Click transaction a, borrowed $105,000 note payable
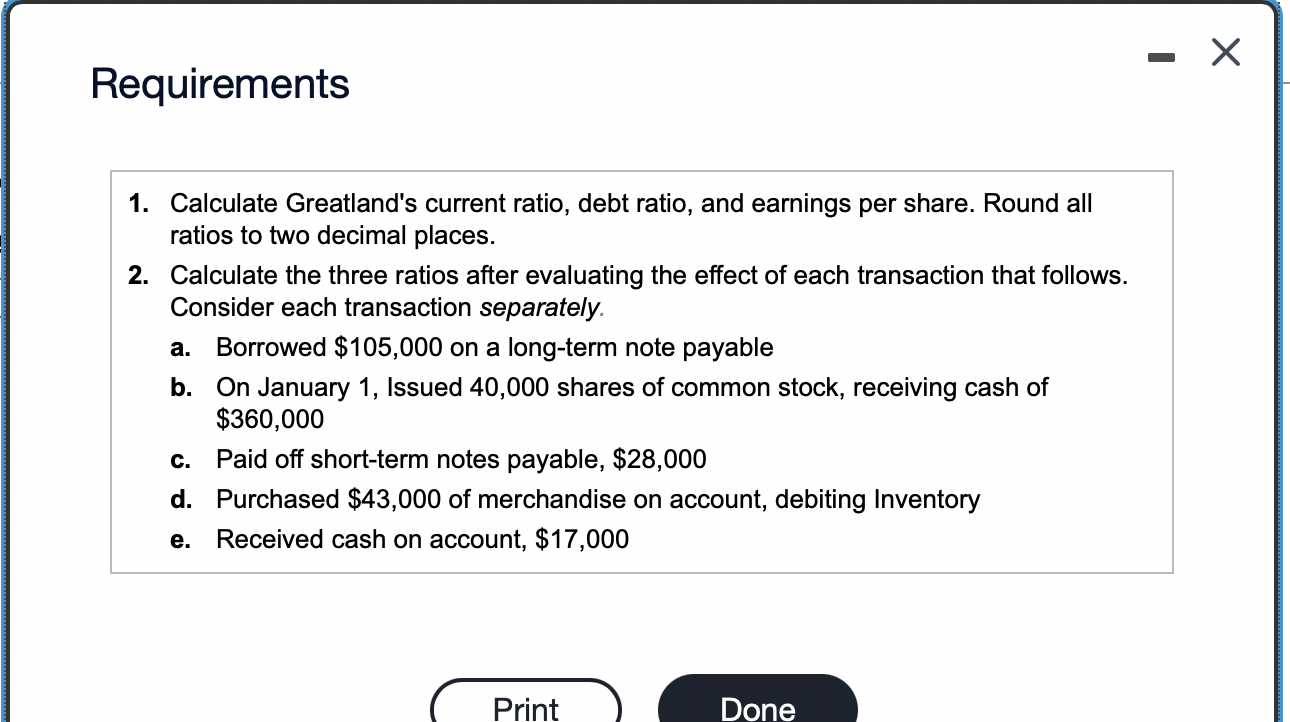Viewport: 1290px width, 722px height. pos(494,348)
